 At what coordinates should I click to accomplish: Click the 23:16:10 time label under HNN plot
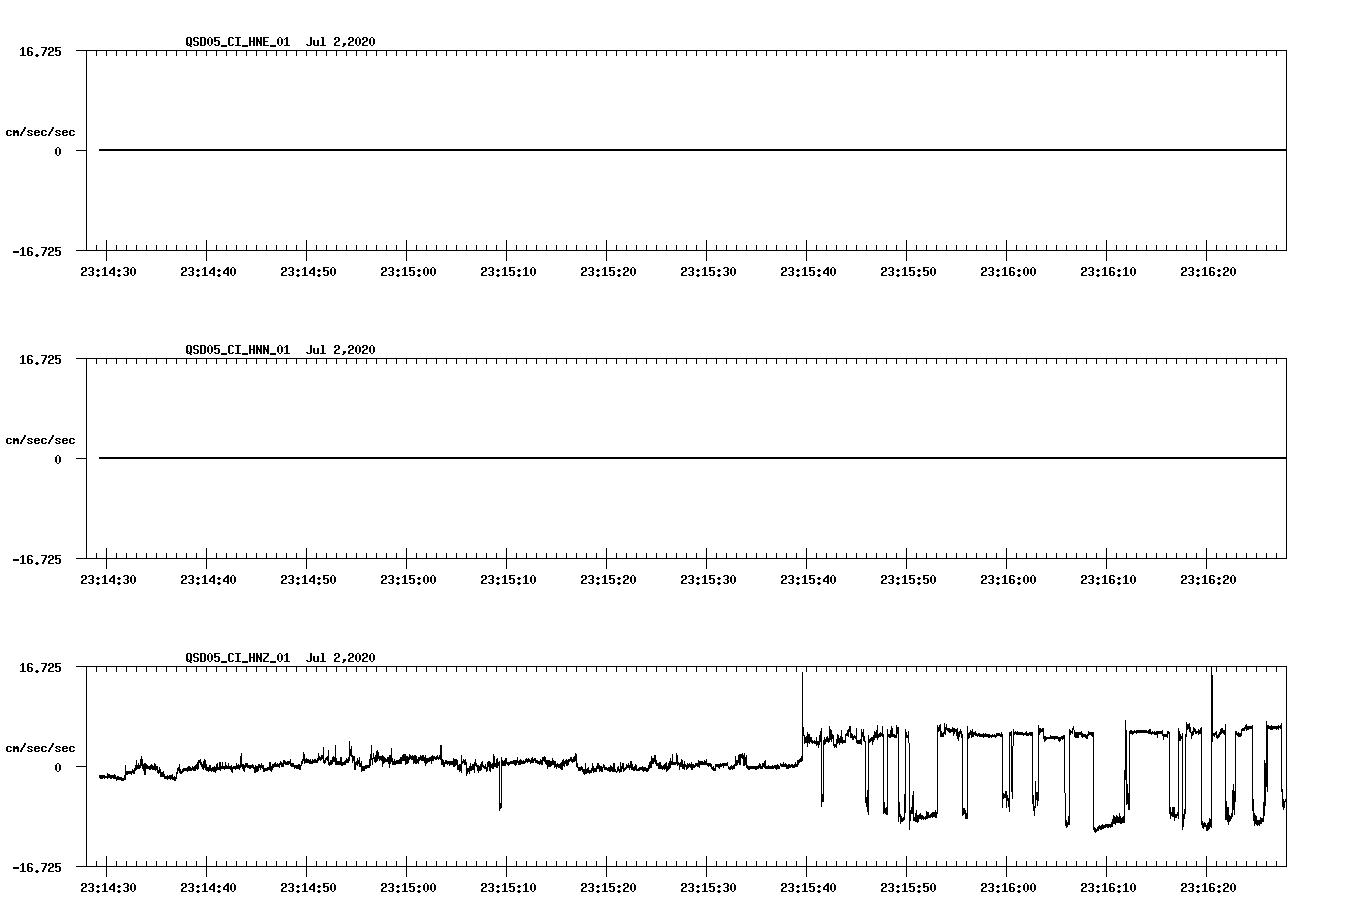coord(1108,580)
